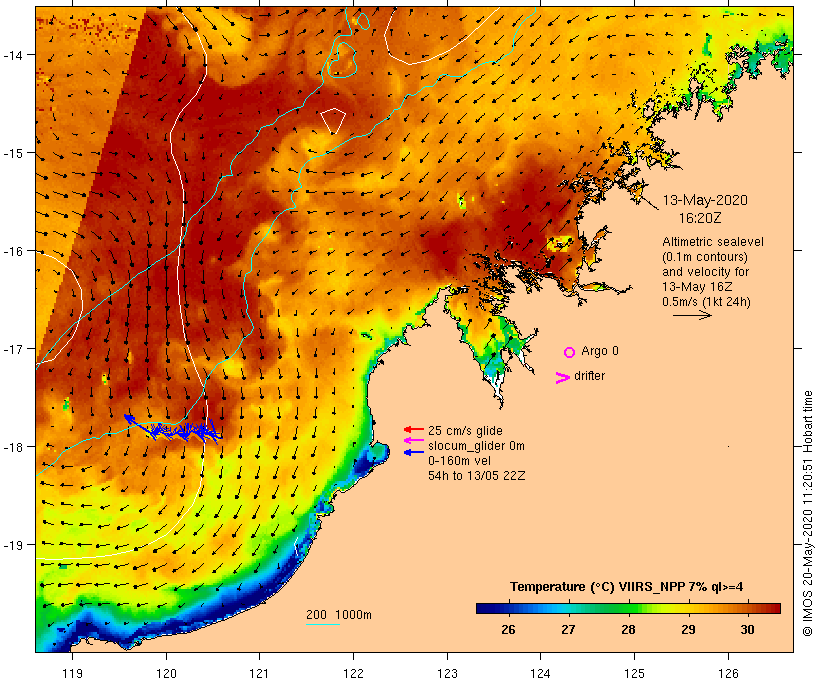This screenshot has width=820, height=680.
Task: Click the latitude axis label -15
Action: point(12,153)
